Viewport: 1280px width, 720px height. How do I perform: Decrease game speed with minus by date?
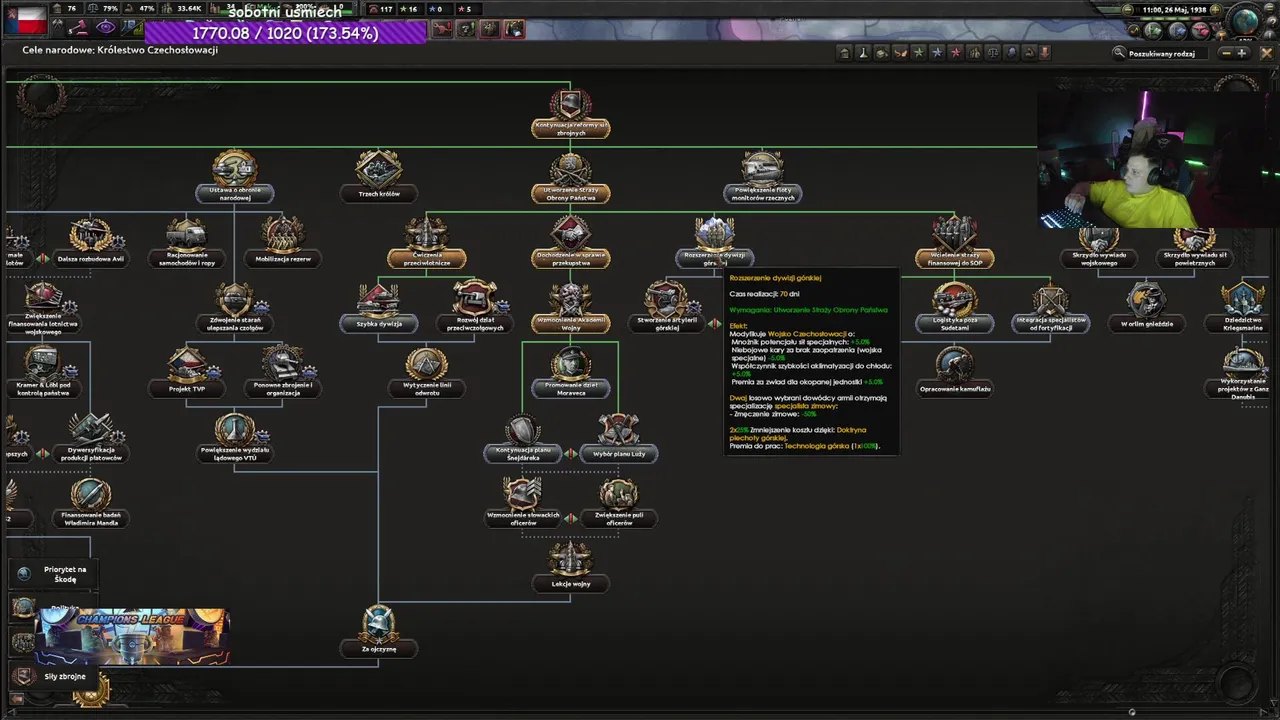point(1128,10)
